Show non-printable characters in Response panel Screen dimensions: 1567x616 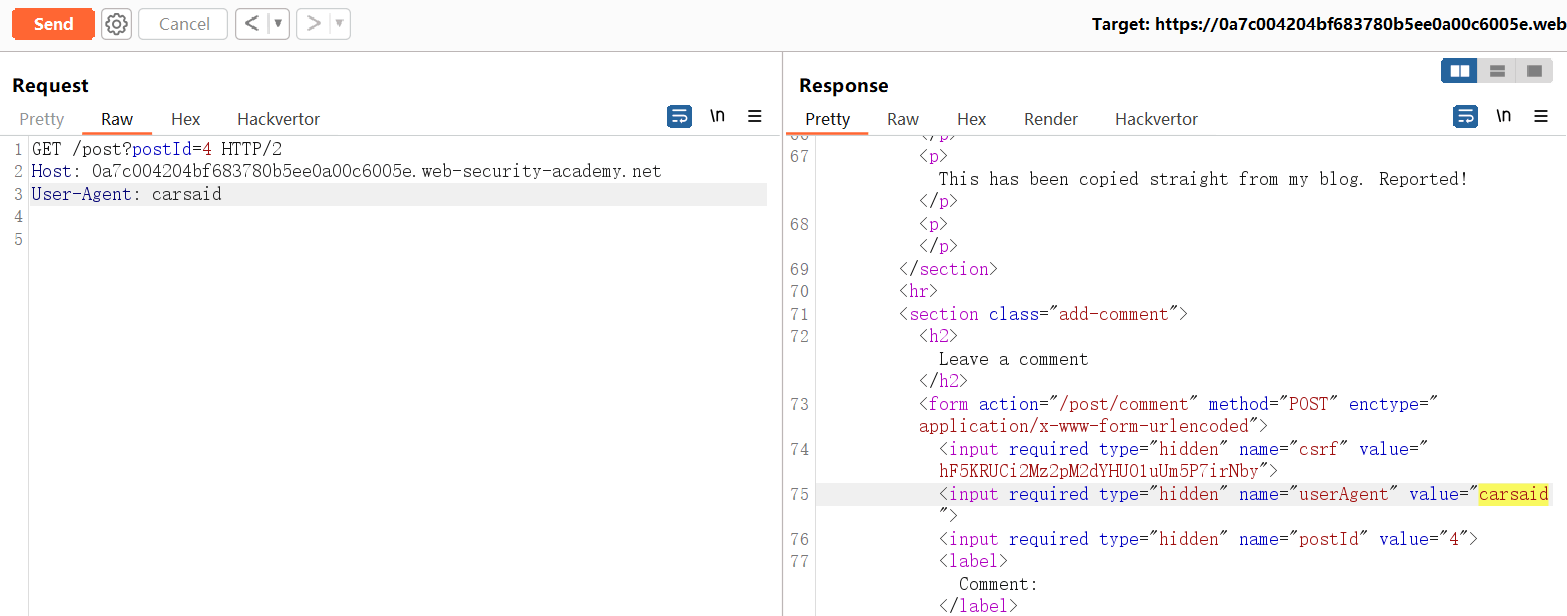pyautogui.click(x=1503, y=117)
